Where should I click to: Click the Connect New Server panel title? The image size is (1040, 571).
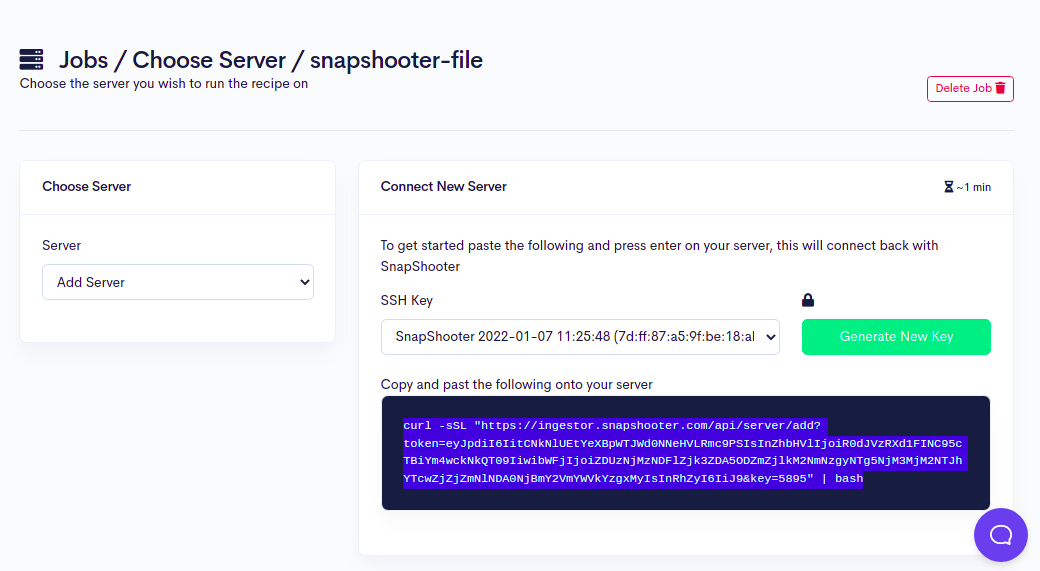pos(444,186)
